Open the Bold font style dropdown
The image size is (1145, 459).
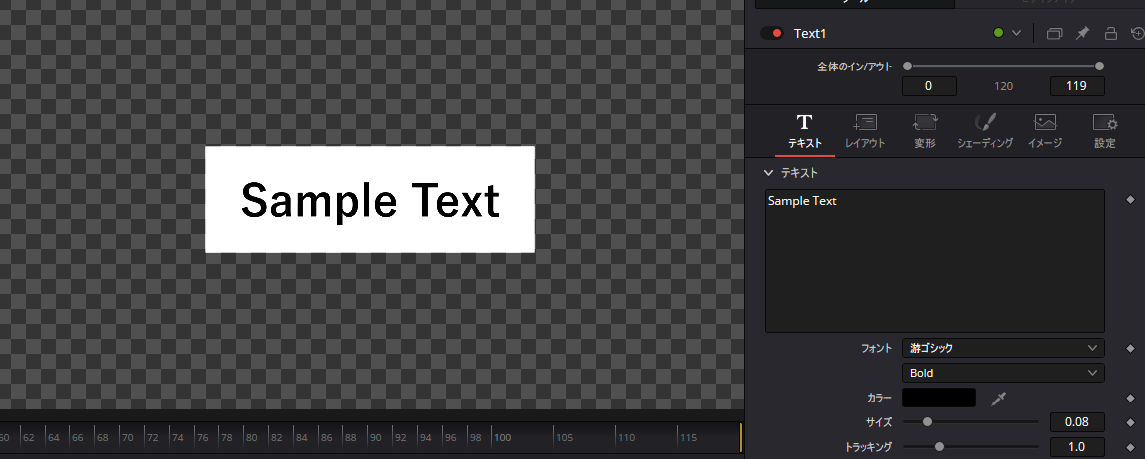[1003, 373]
